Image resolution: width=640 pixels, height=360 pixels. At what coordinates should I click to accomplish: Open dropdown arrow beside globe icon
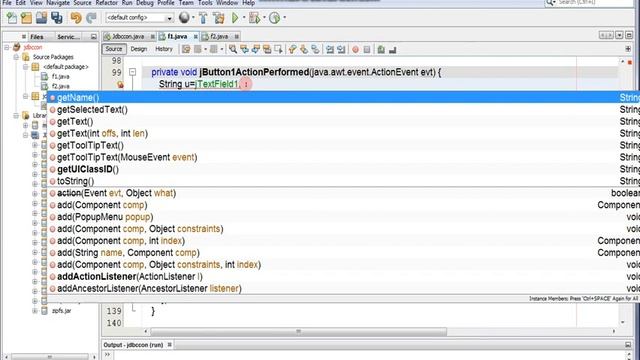click(x=193, y=18)
